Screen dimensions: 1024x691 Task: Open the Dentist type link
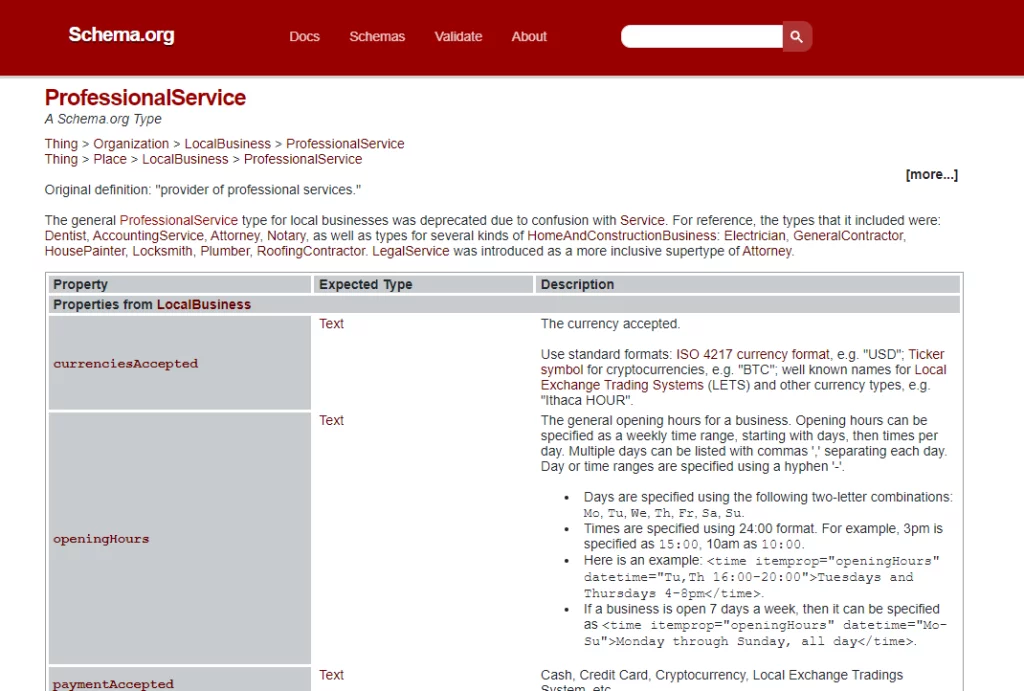pos(65,236)
